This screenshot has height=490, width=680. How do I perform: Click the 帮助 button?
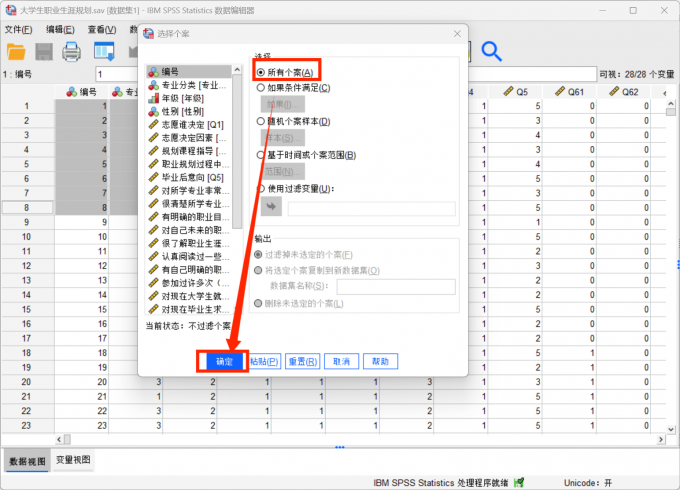click(x=380, y=361)
